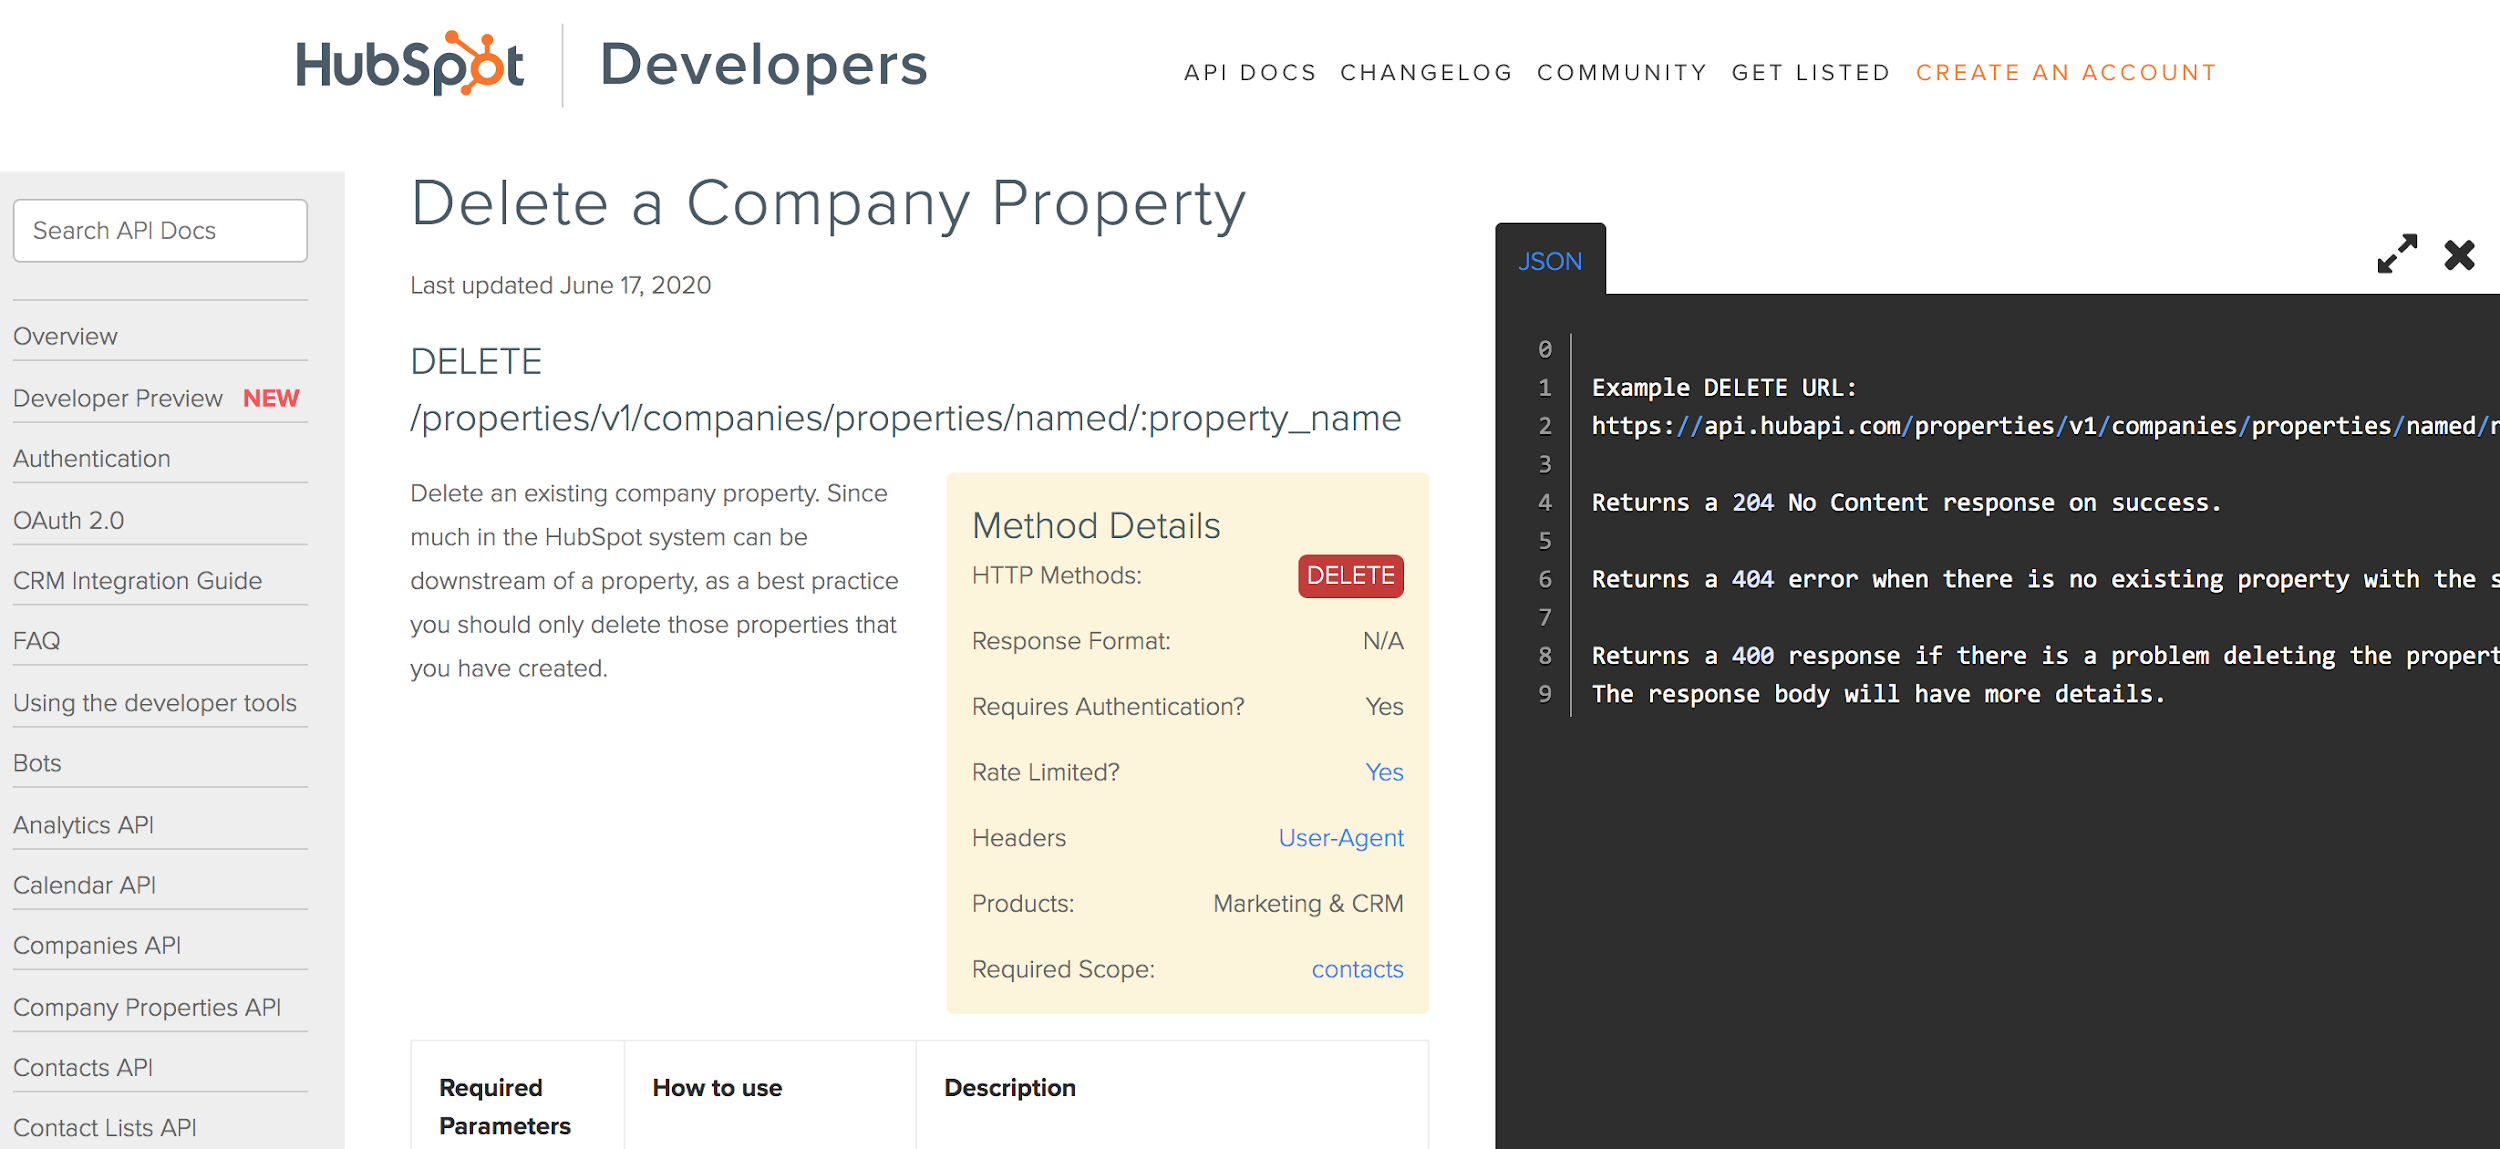The height and width of the screenshot is (1149, 2500).
Task: Click the contacts required scope link
Action: 1355,969
